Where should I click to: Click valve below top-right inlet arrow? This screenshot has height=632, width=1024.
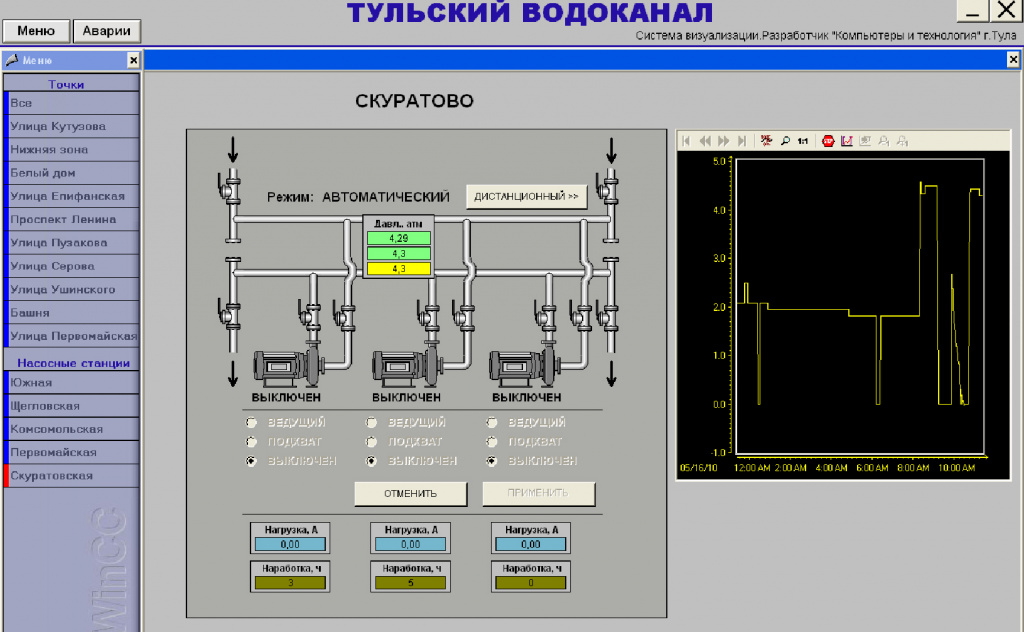(x=608, y=190)
